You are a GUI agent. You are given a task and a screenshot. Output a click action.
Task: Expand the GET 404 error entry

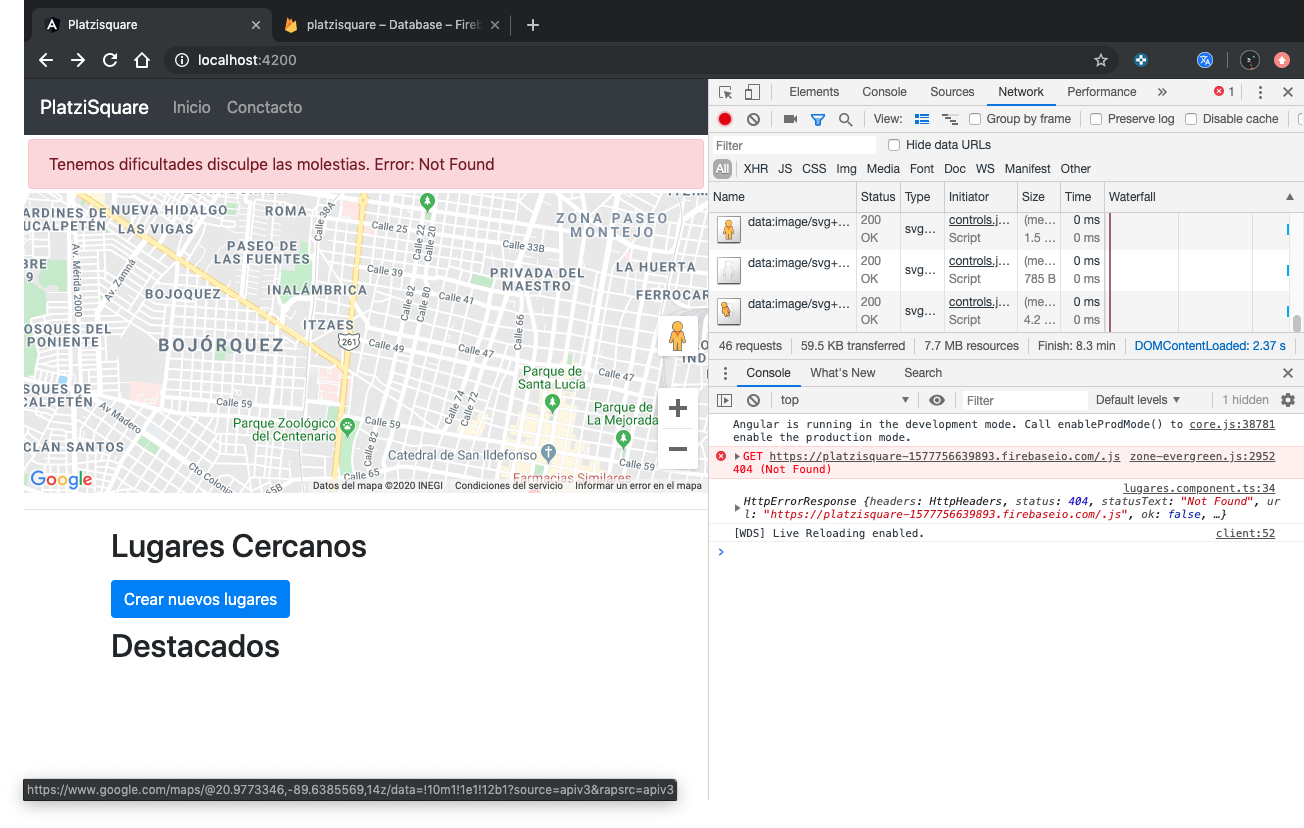pyautogui.click(x=737, y=457)
